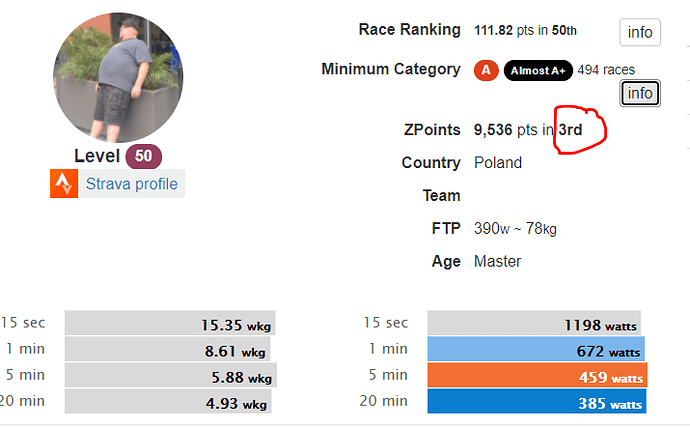Click the red A category badge
The image size is (690, 427).
486,70
